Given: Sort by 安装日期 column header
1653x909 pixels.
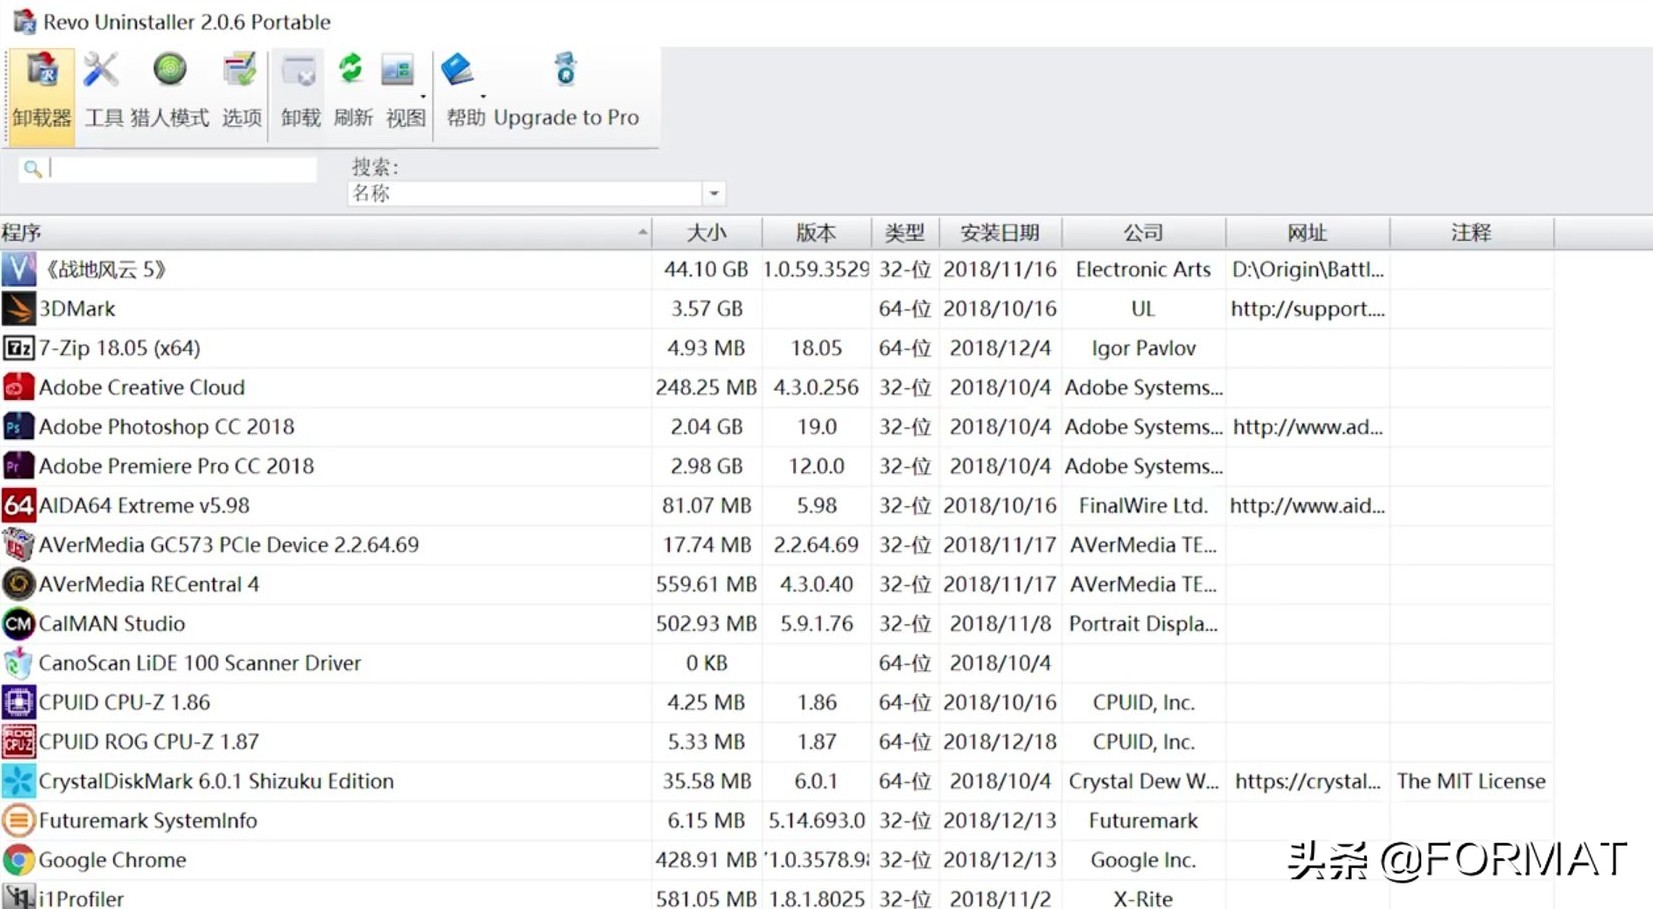Looking at the screenshot, I should click(x=999, y=233).
